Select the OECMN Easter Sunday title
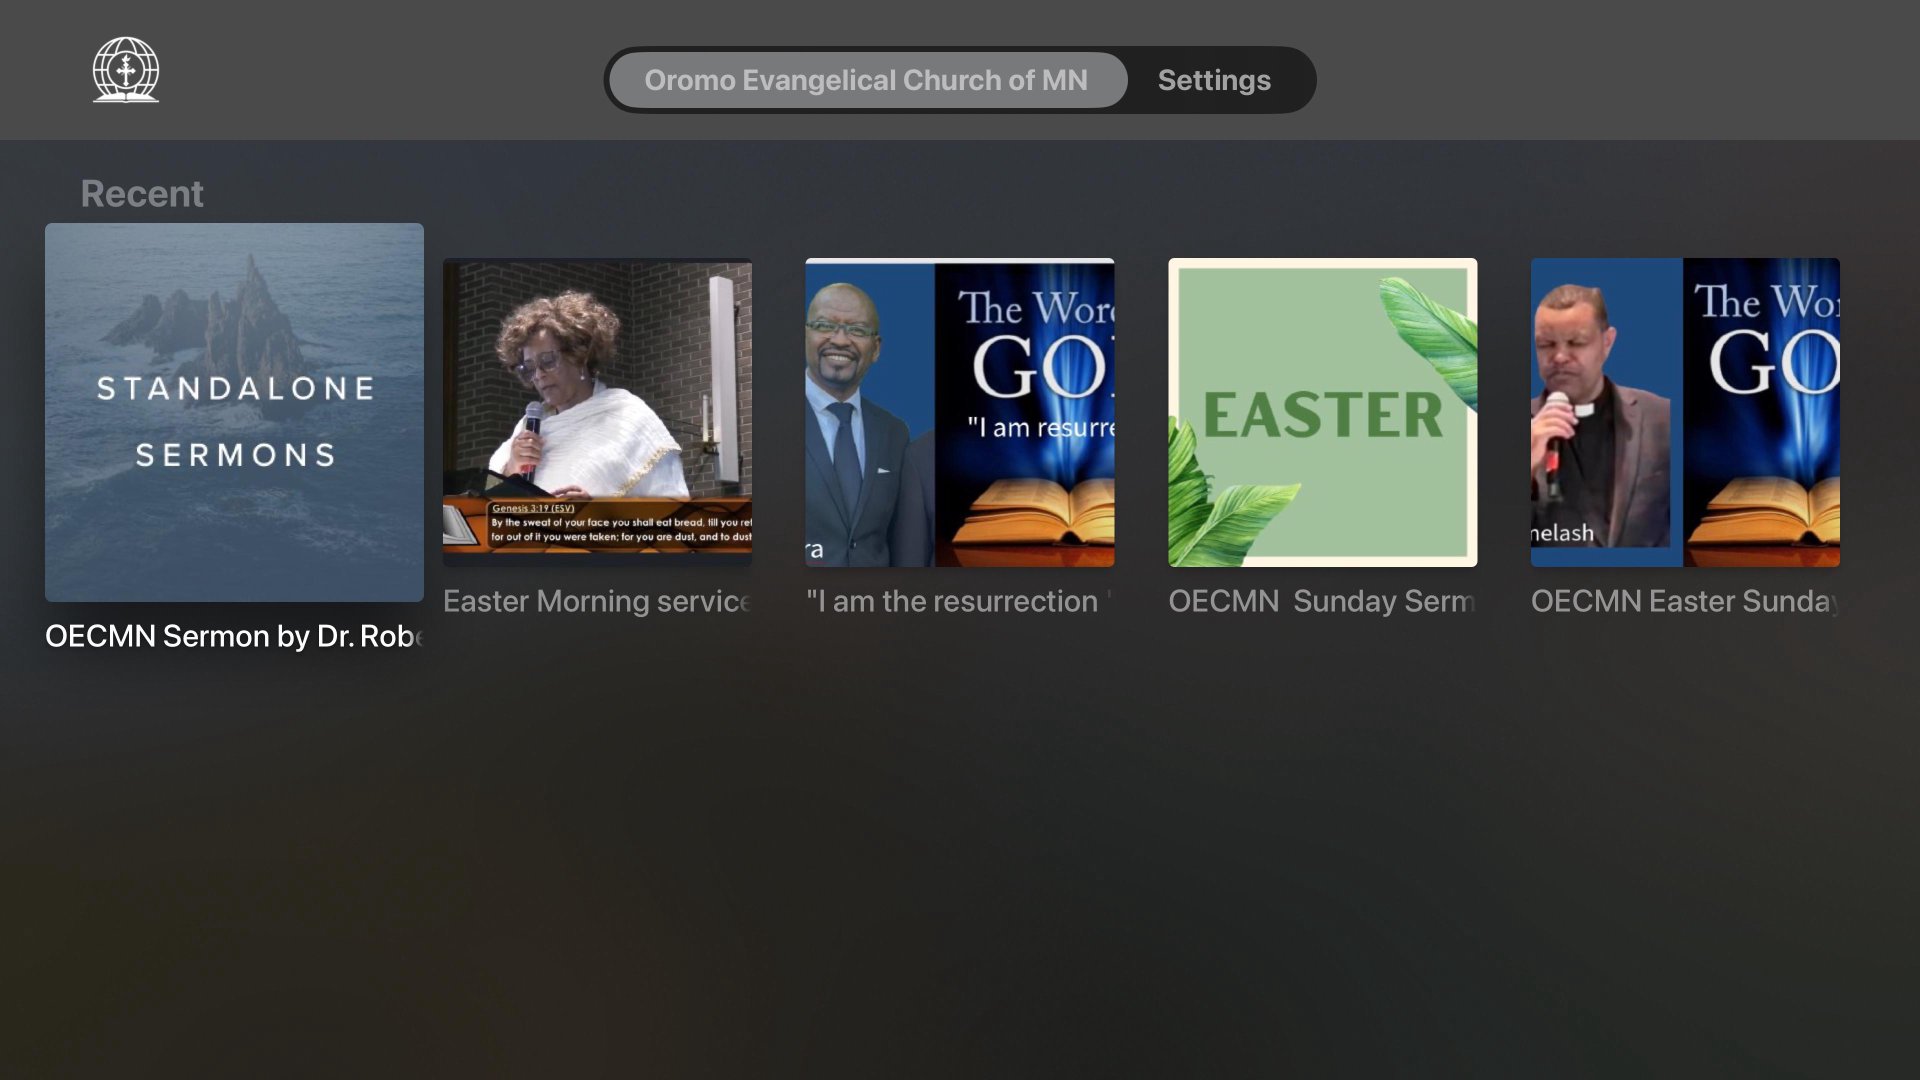 coord(1685,601)
